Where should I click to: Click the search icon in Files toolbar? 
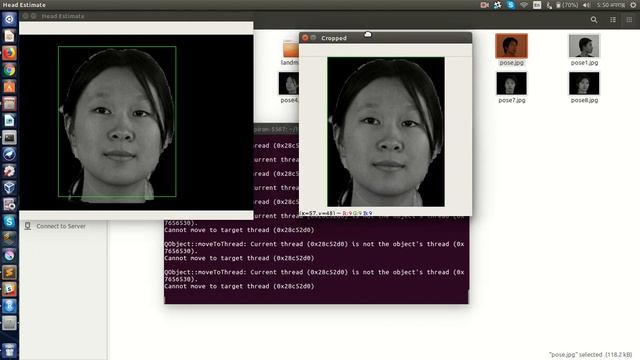tap(594, 20)
